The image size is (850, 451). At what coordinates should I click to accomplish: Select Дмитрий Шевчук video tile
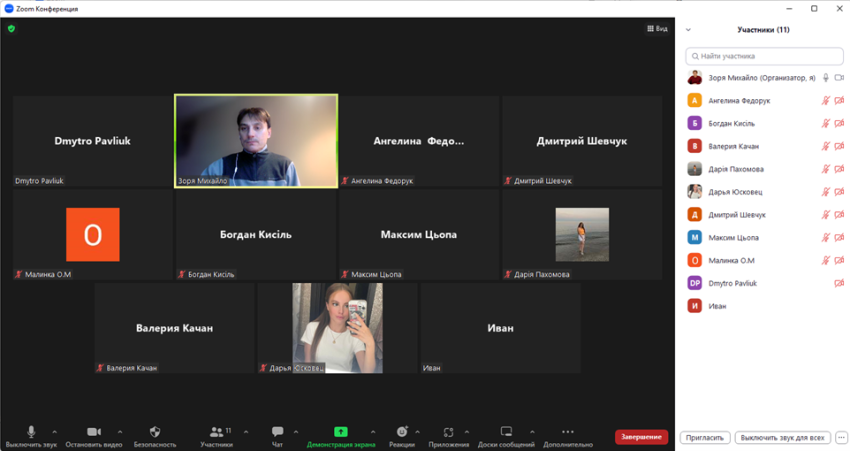click(582, 141)
